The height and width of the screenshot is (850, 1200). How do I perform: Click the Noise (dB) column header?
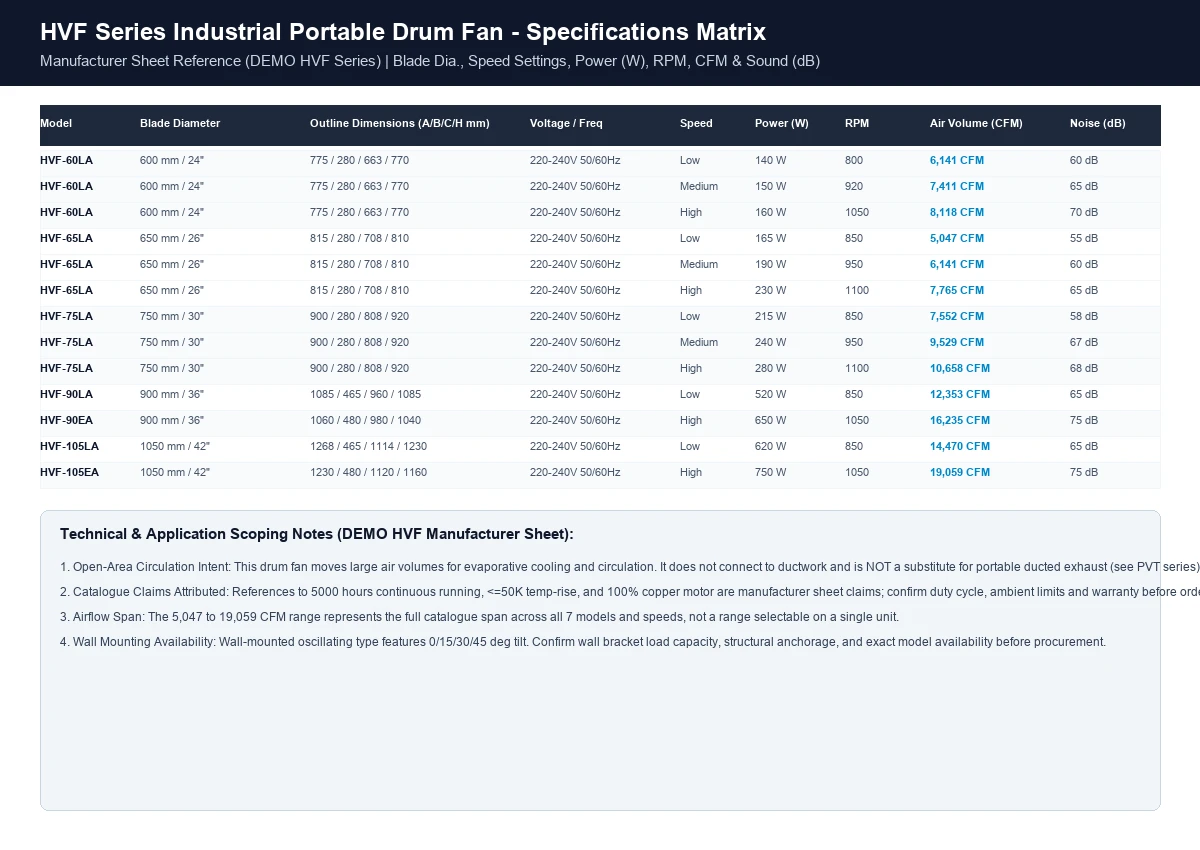(1097, 124)
